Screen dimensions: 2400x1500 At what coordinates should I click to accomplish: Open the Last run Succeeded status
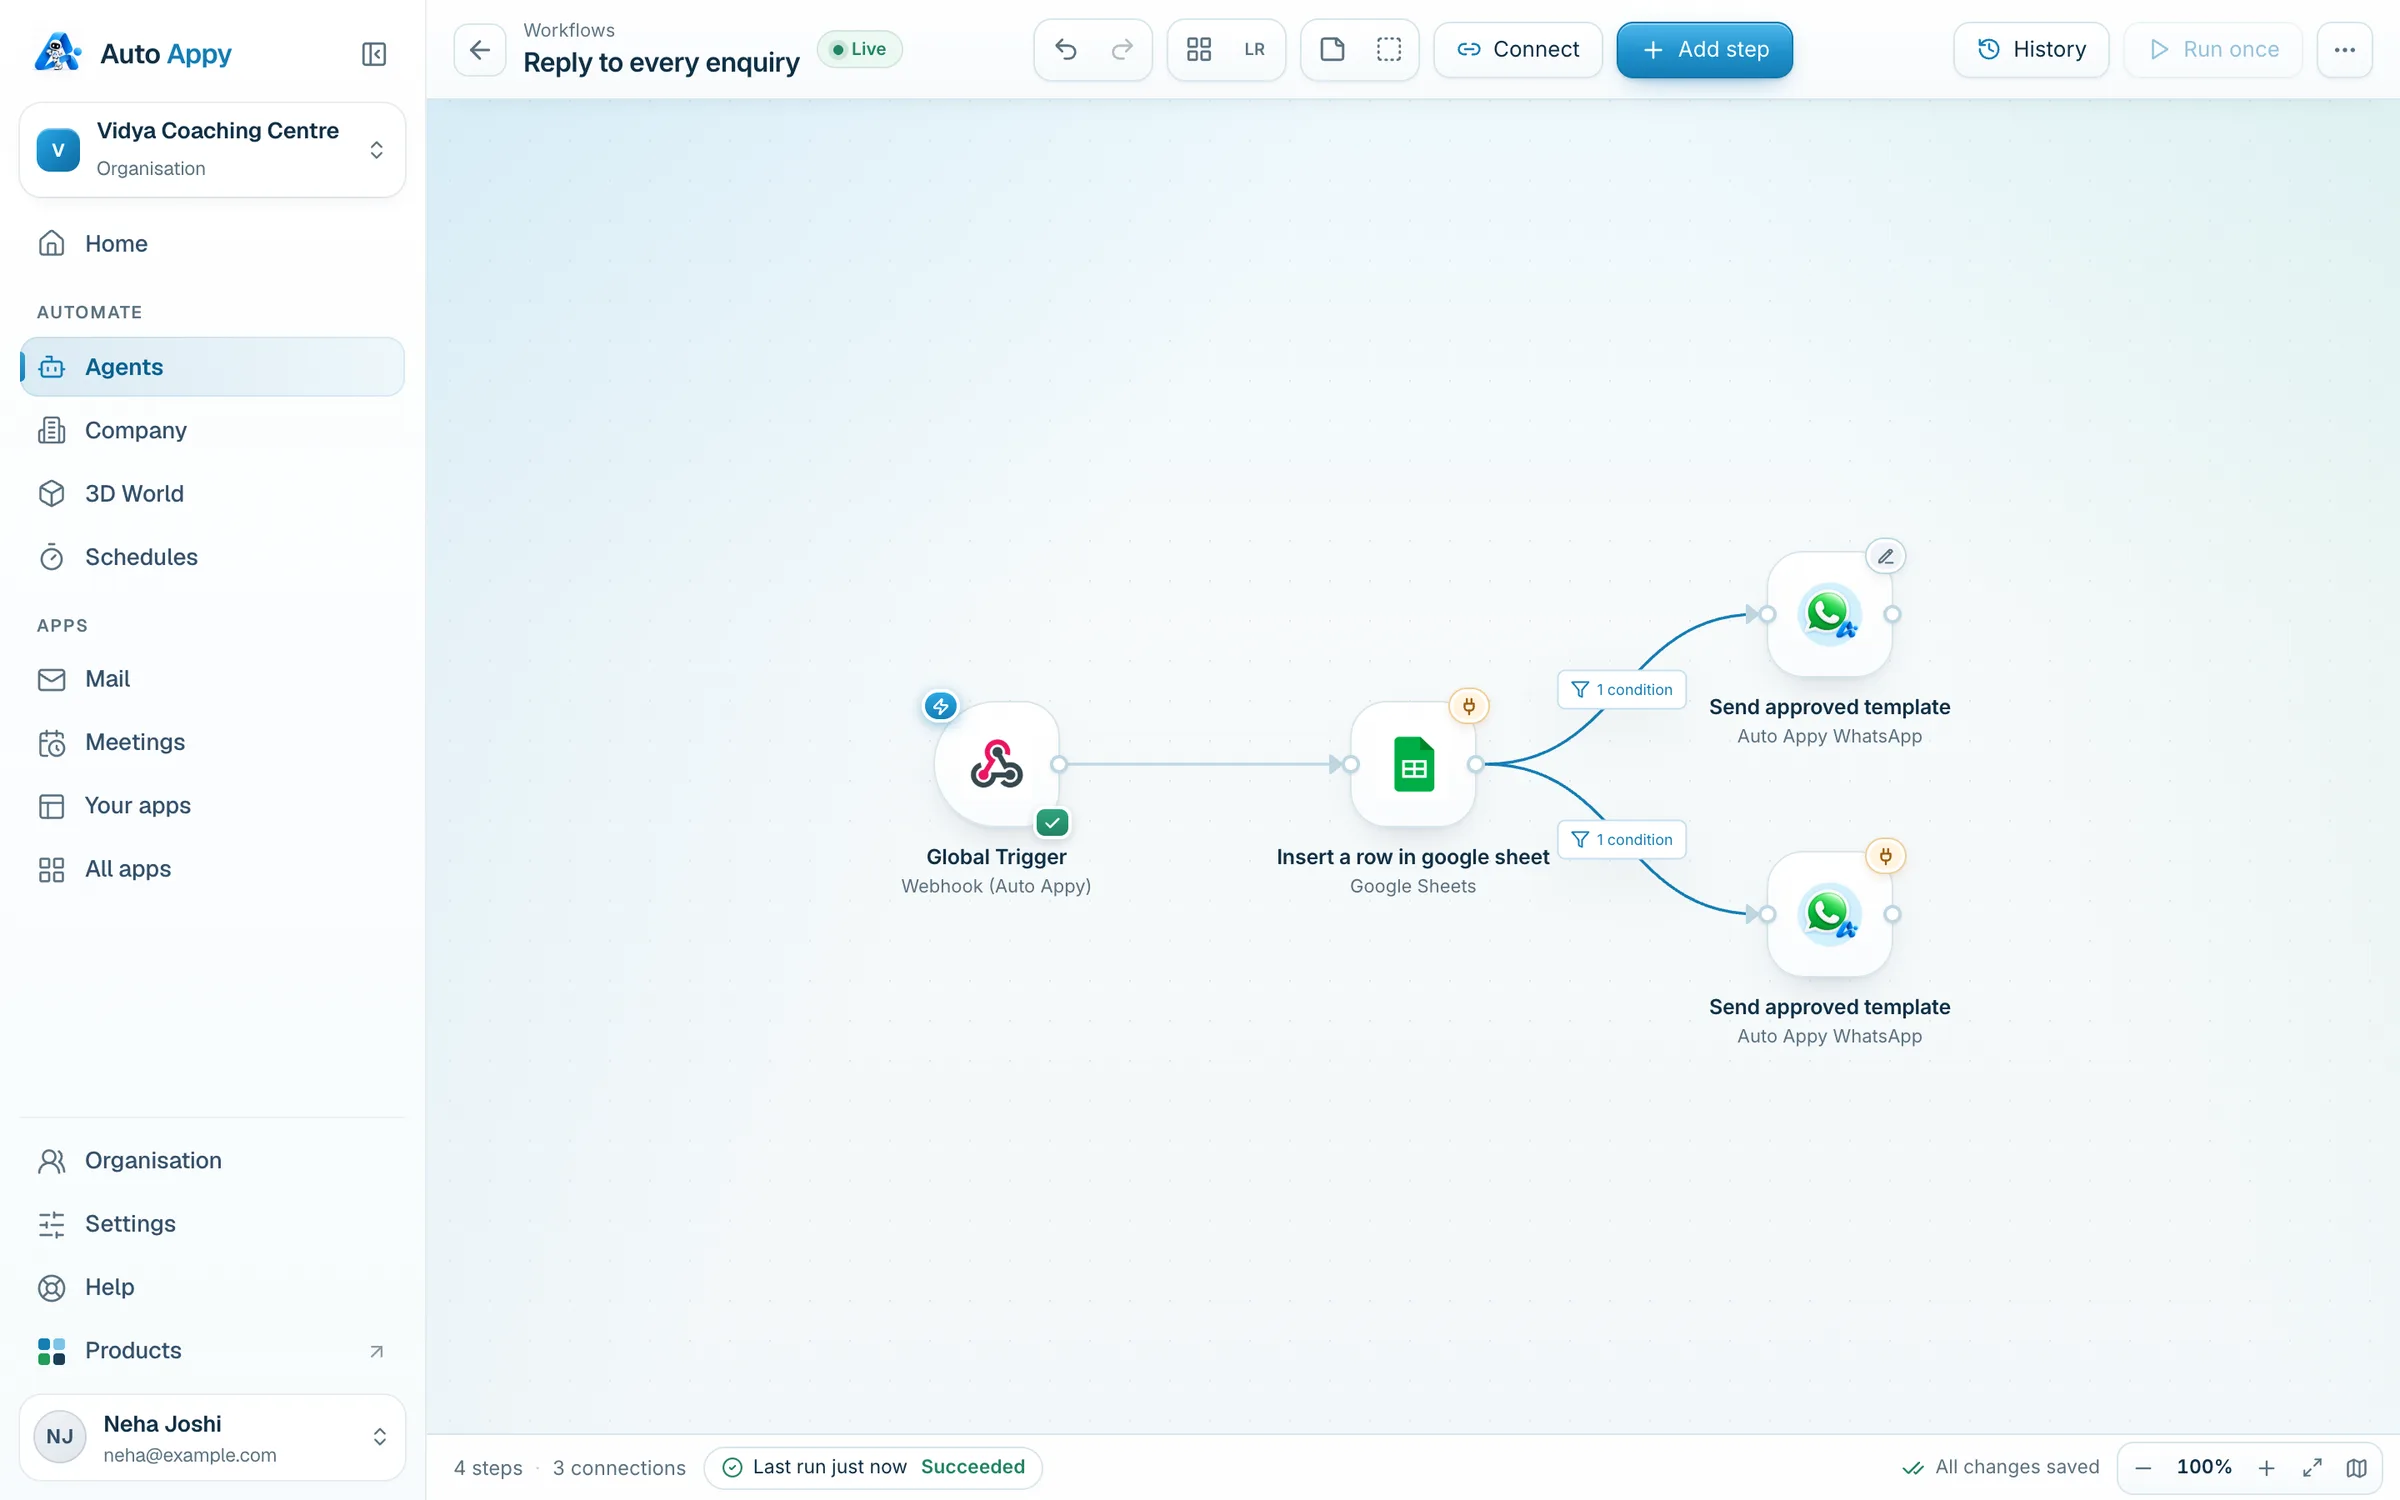point(873,1467)
